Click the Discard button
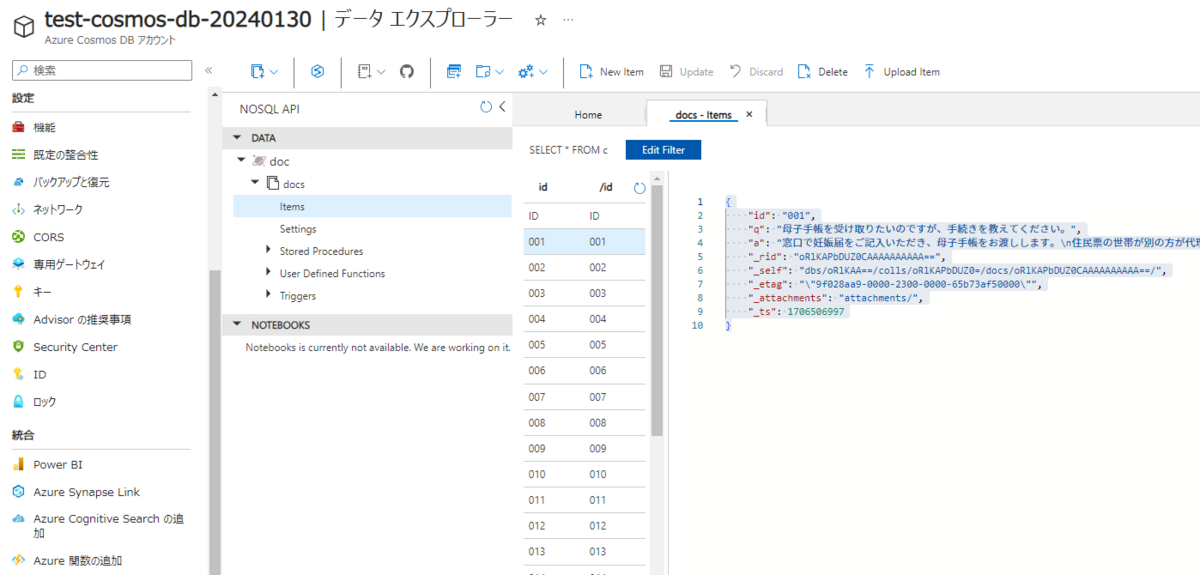Image resolution: width=1200 pixels, height=575 pixels. pyautogui.click(x=756, y=72)
